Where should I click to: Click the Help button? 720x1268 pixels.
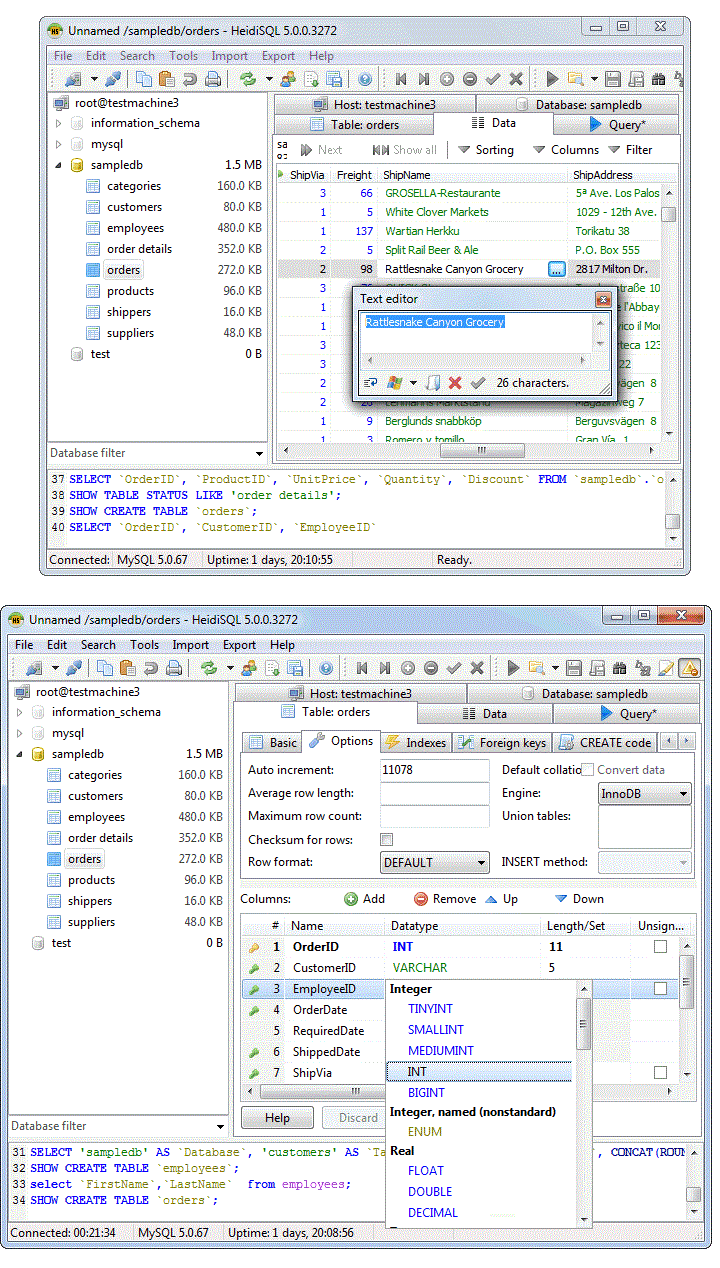[x=278, y=1118]
